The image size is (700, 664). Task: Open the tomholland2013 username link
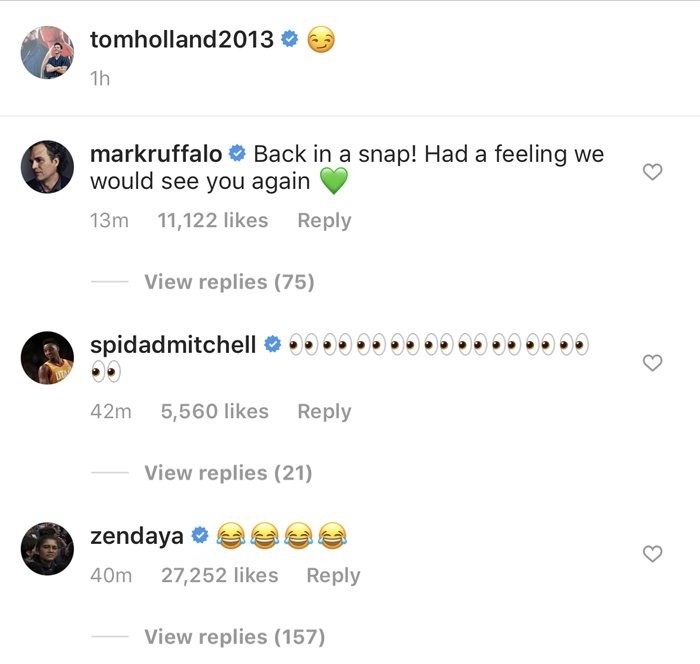tap(182, 39)
